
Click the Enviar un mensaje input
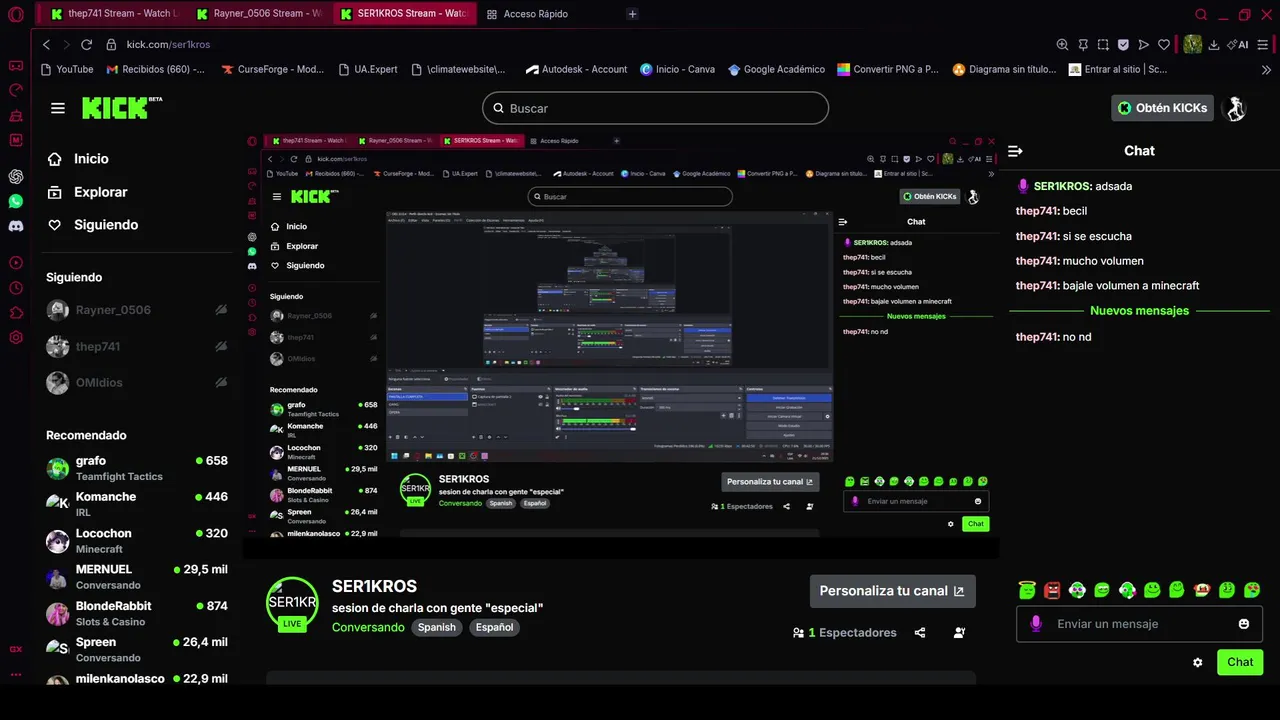point(1139,624)
